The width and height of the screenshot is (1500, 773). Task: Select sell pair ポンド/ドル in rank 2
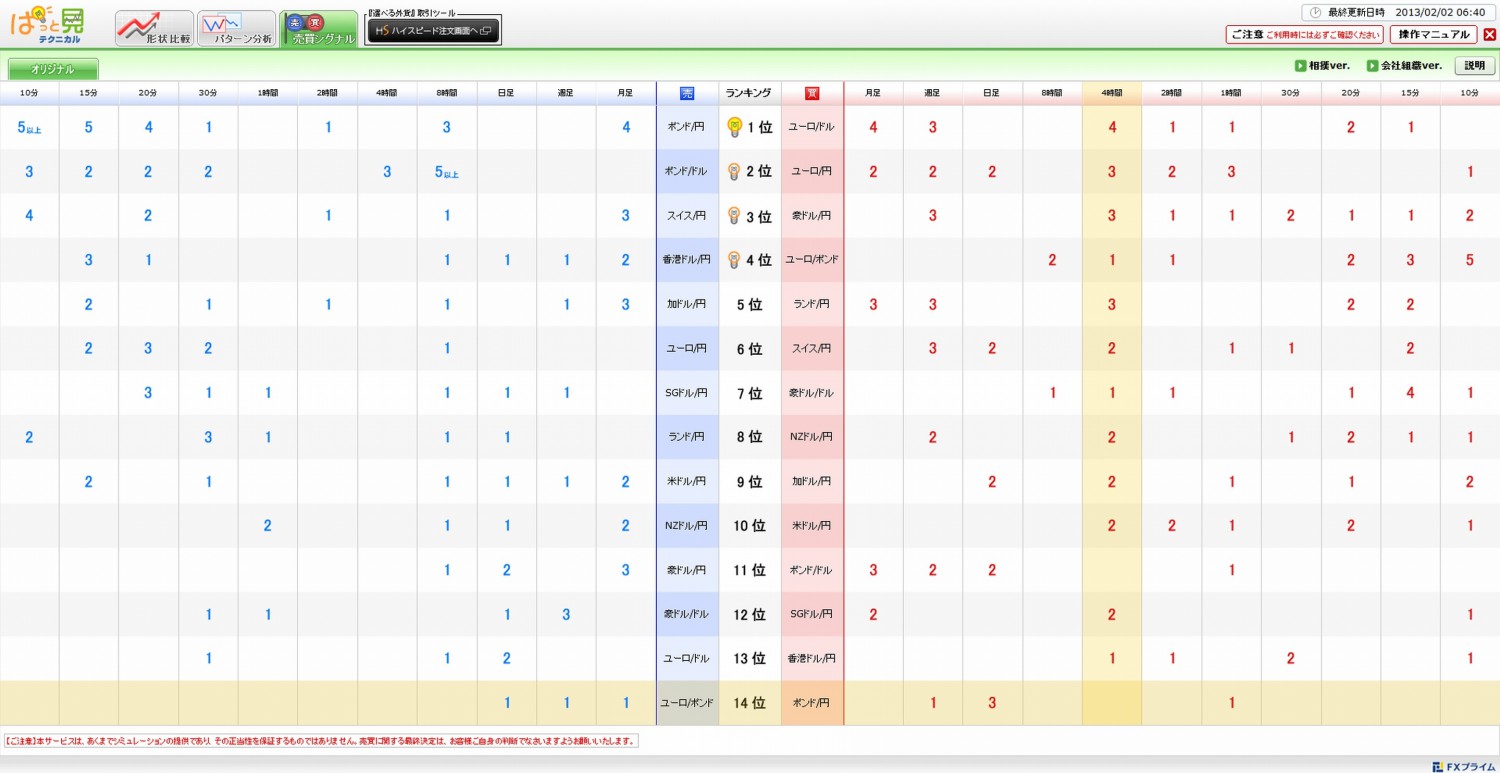pos(687,171)
